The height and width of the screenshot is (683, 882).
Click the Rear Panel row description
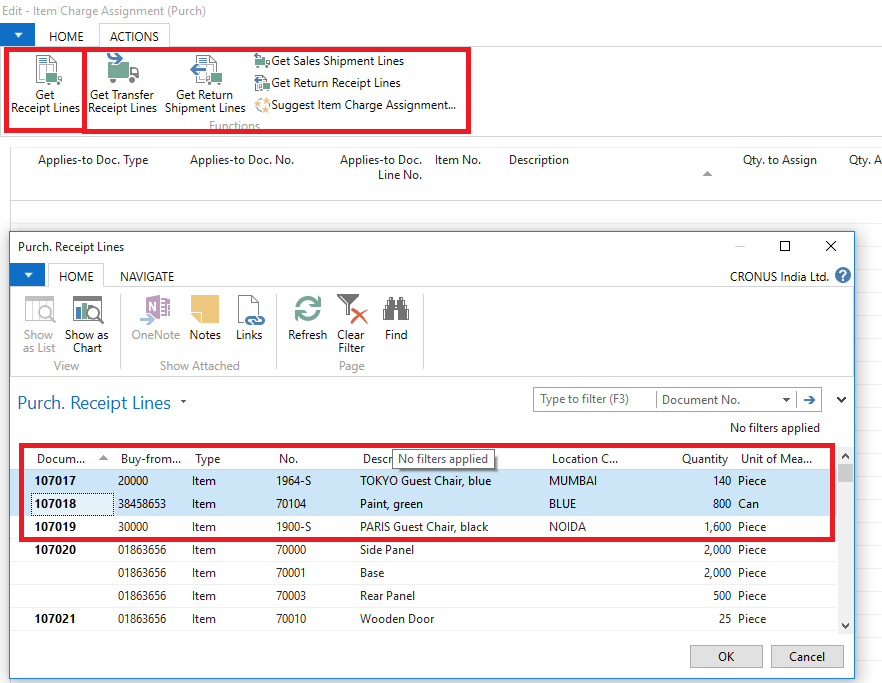coord(388,596)
